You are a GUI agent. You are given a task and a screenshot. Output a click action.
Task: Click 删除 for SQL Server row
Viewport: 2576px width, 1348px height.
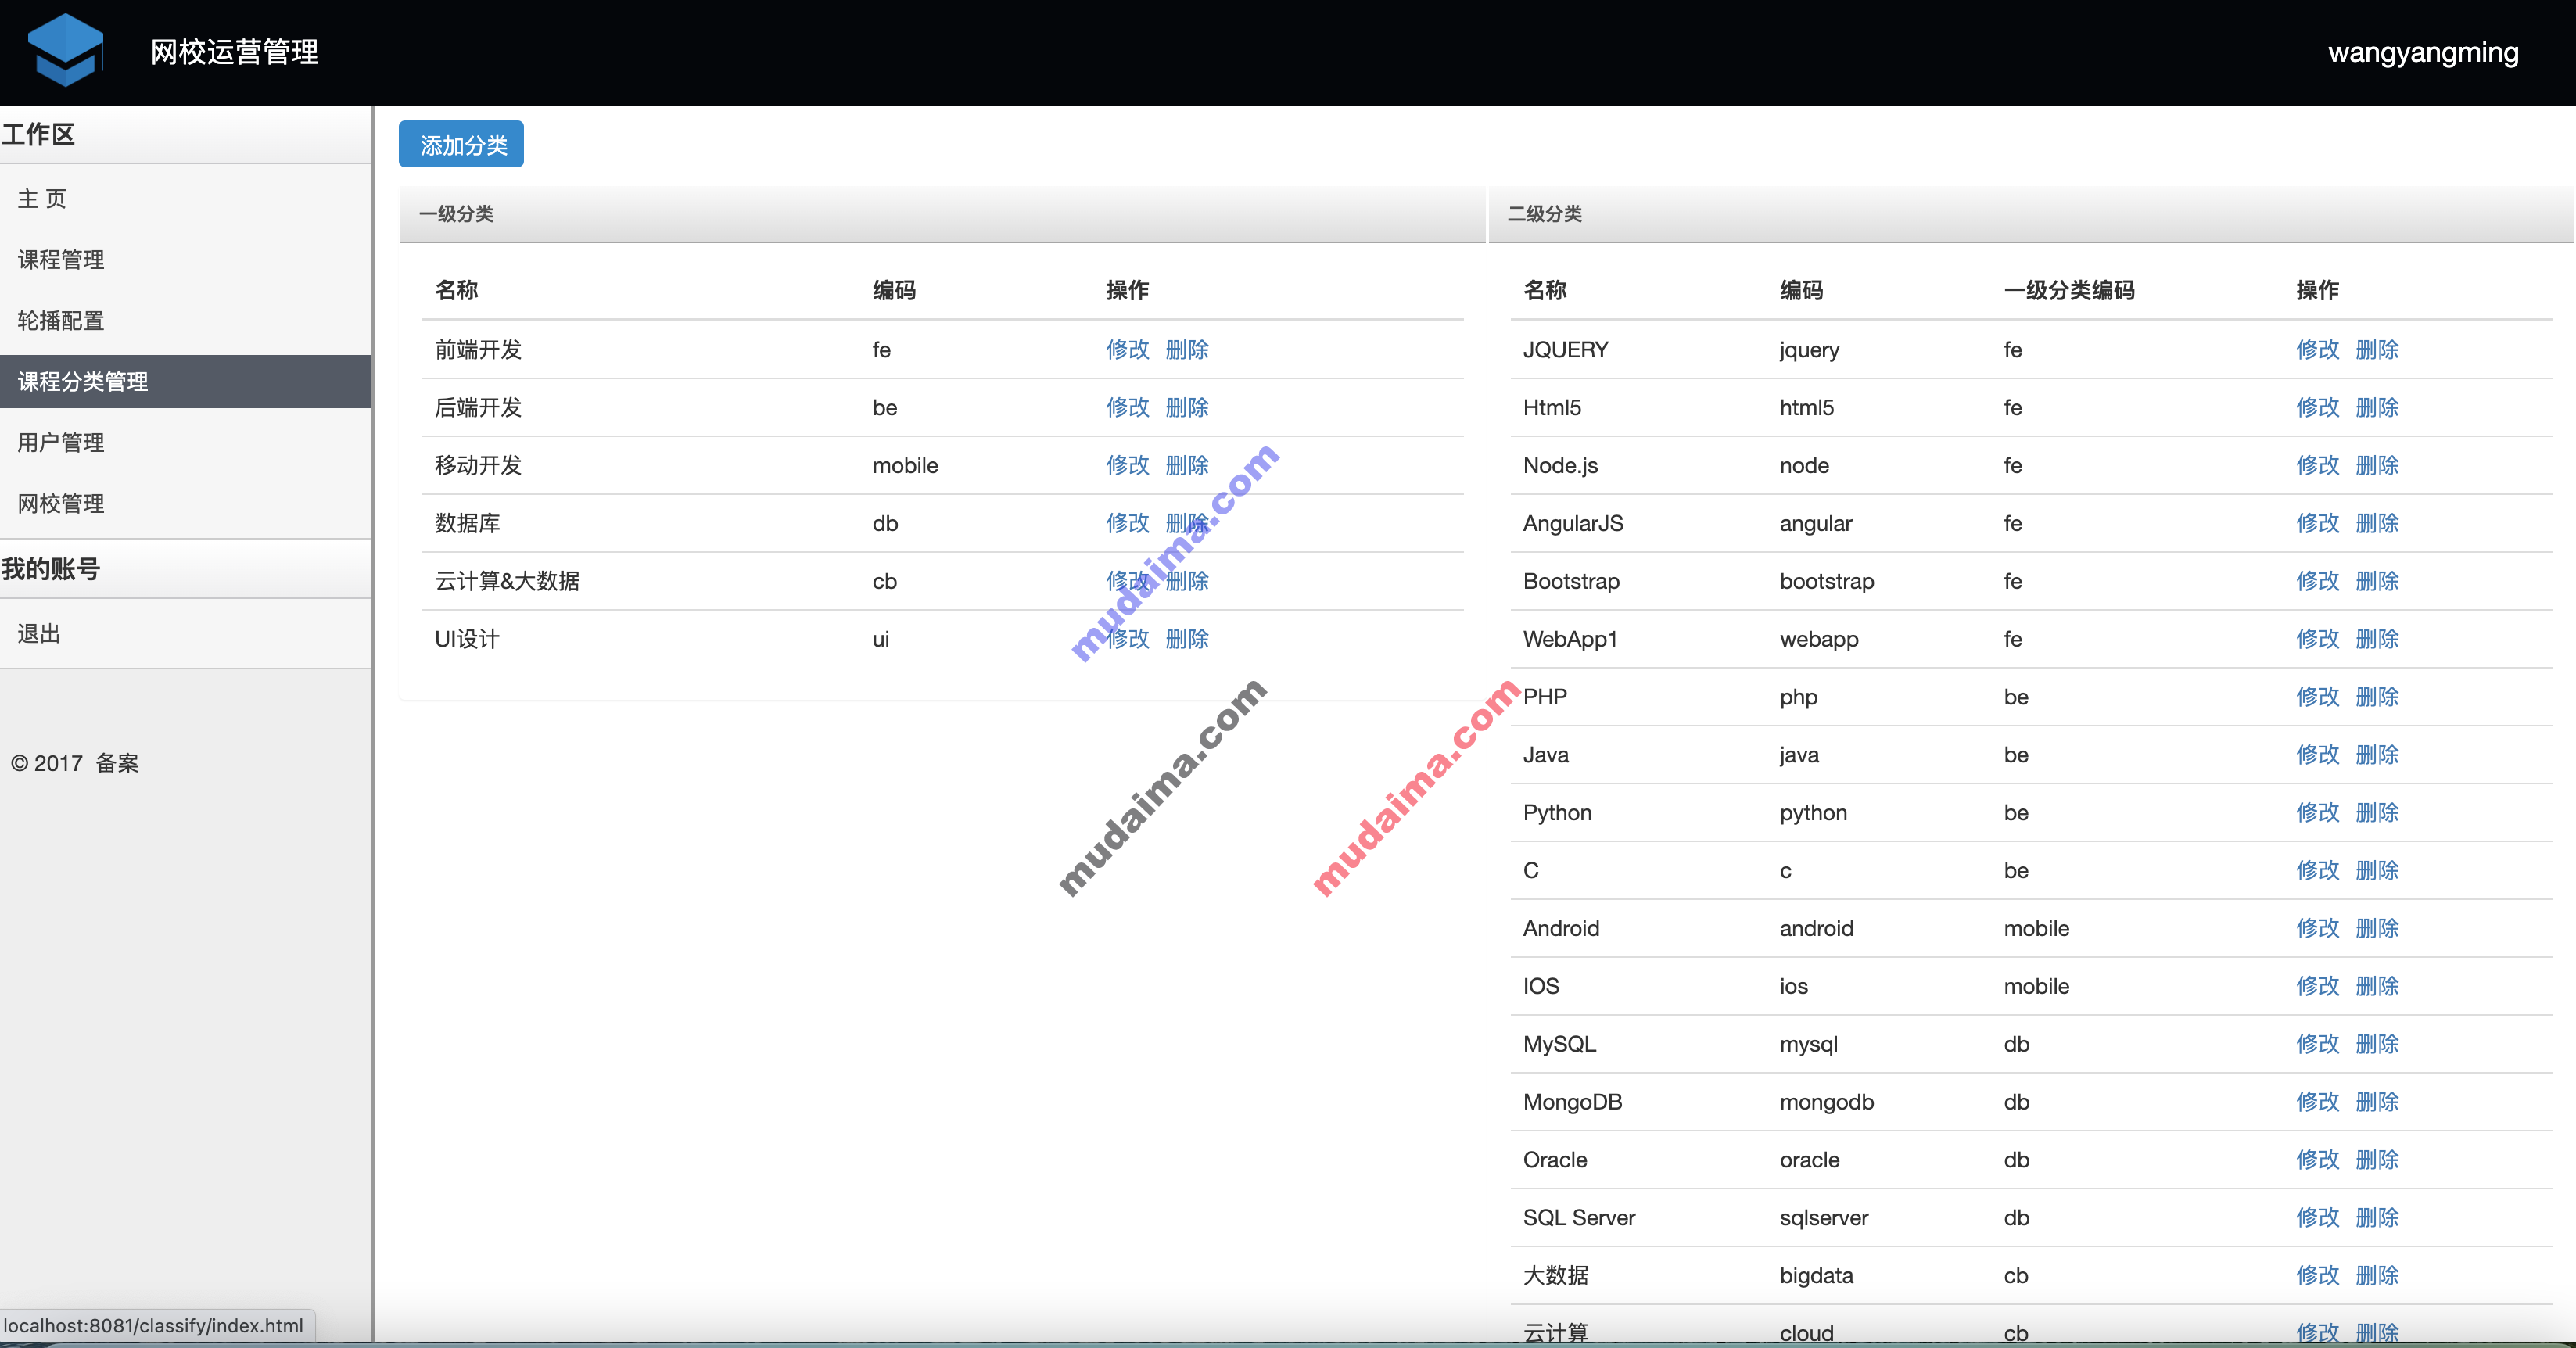[2377, 1220]
